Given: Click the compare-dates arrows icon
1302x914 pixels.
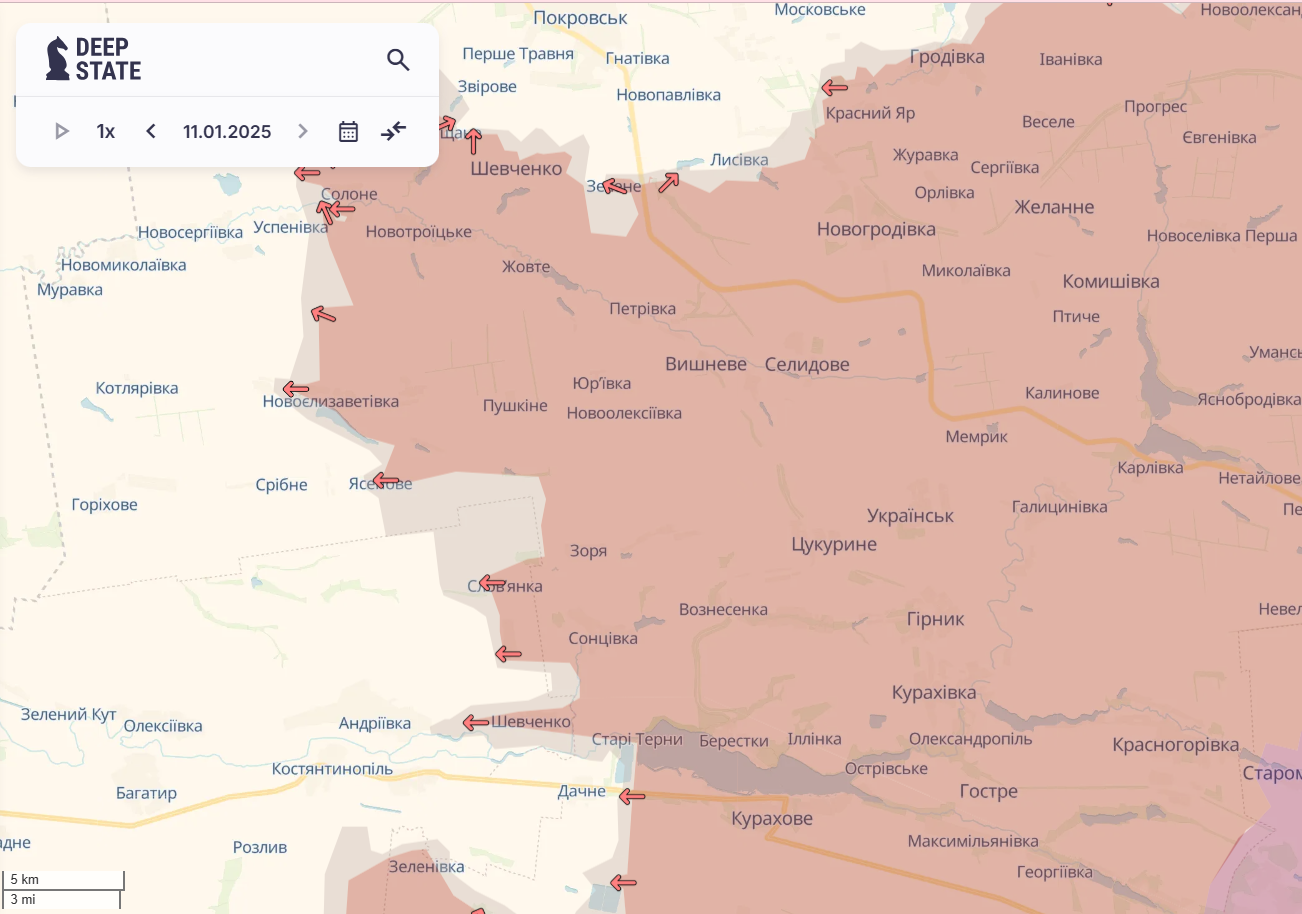Looking at the screenshot, I should coord(394,131).
